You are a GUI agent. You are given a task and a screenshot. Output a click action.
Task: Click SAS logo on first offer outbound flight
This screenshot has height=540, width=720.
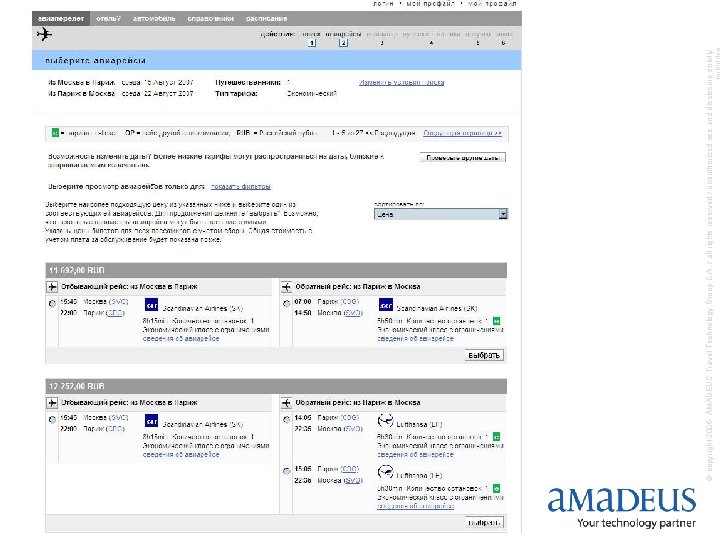click(x=151, y=305)
